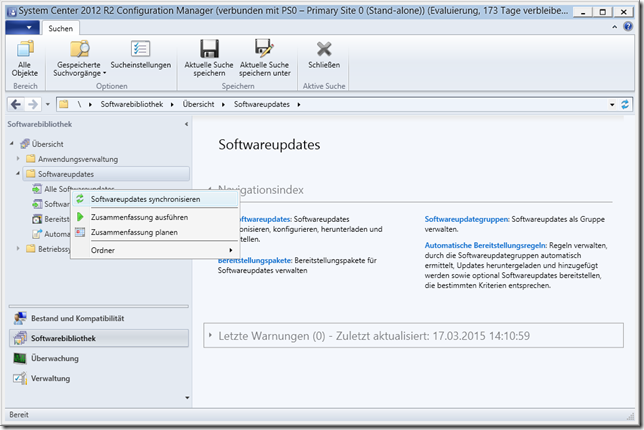644x430 pixels.
Task: Open the Softwareupdategruppen link
Action: coord(467,219)
